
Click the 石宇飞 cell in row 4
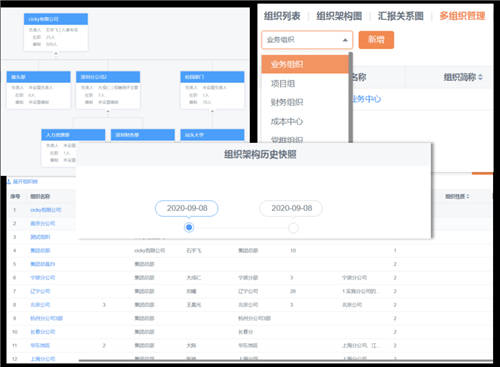click(x=194, y=250)
